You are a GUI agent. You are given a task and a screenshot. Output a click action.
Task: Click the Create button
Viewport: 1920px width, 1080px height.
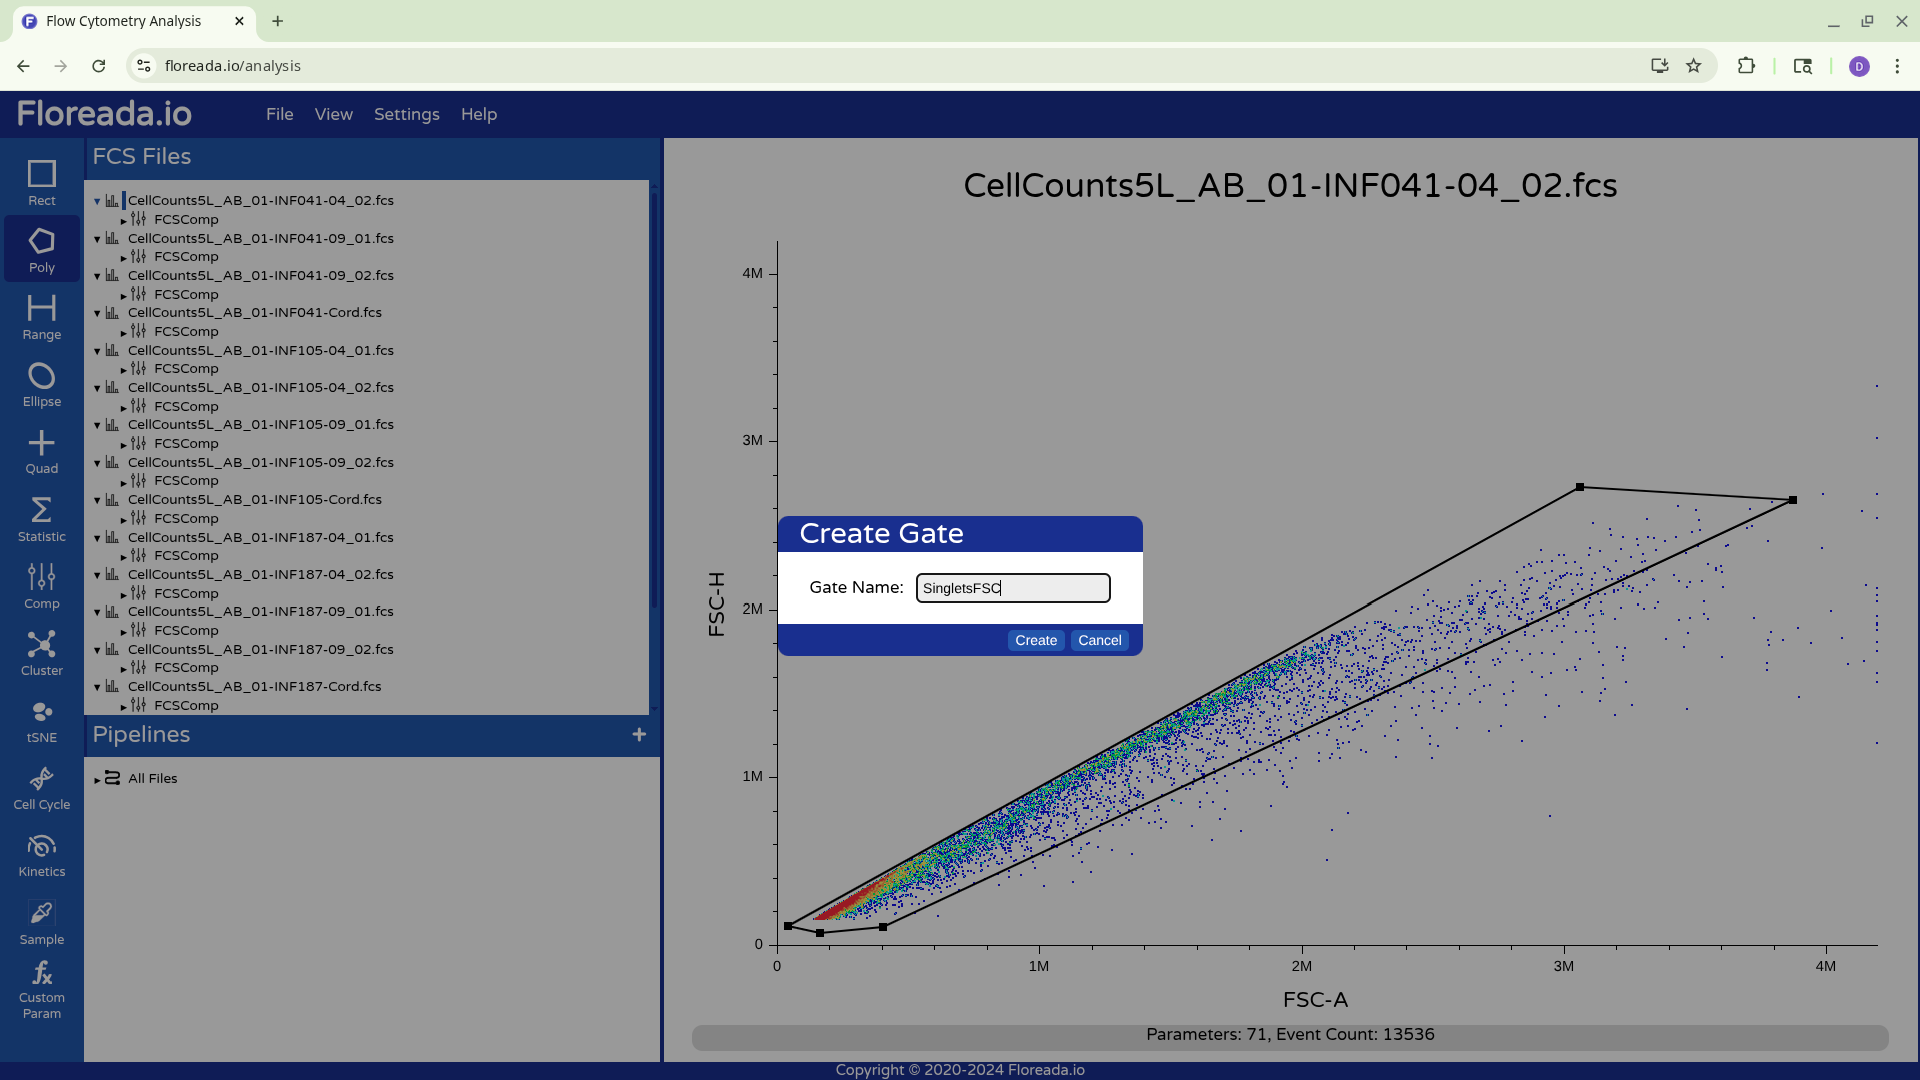[x=1035, y=640]
